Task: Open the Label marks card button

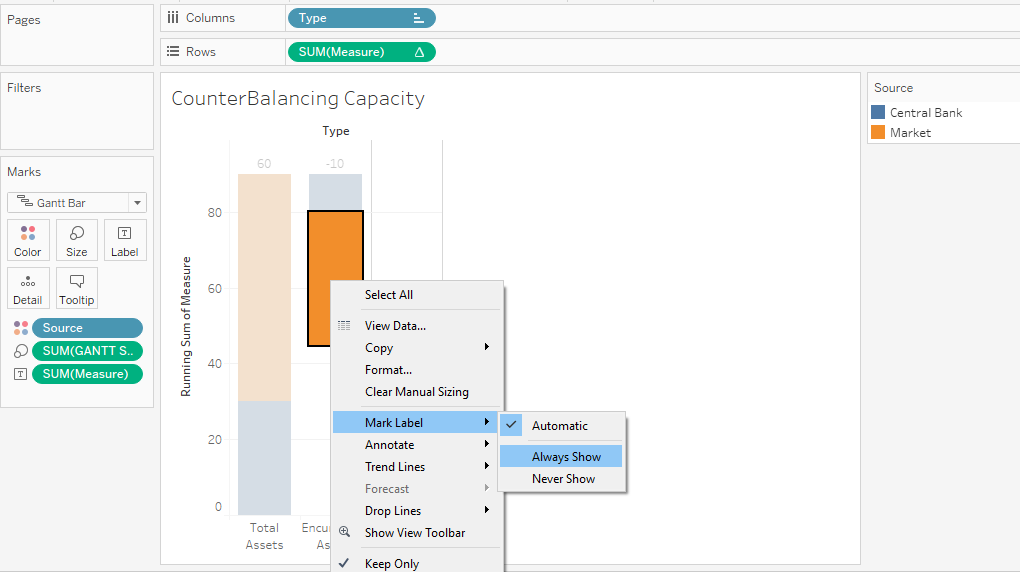Action: tap(125, 240)
